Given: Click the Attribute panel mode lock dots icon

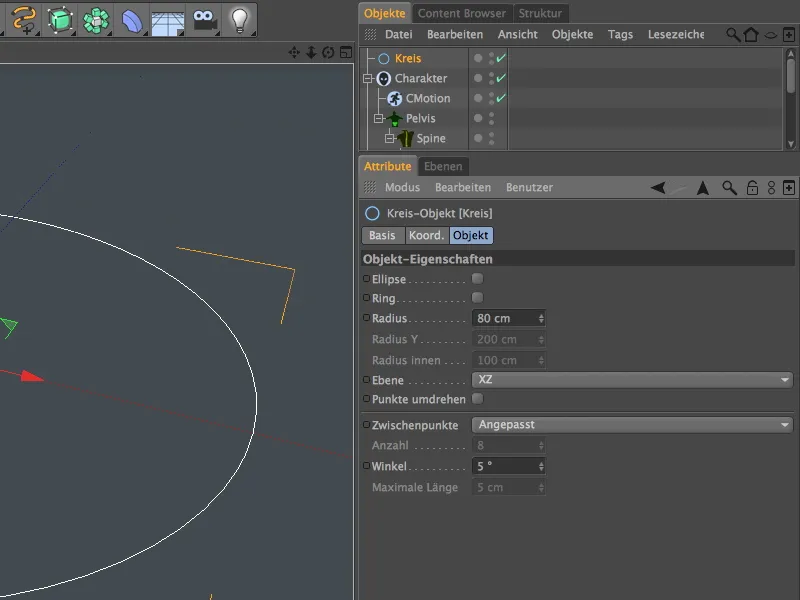Looking at the screenshot, I should 771,188.
